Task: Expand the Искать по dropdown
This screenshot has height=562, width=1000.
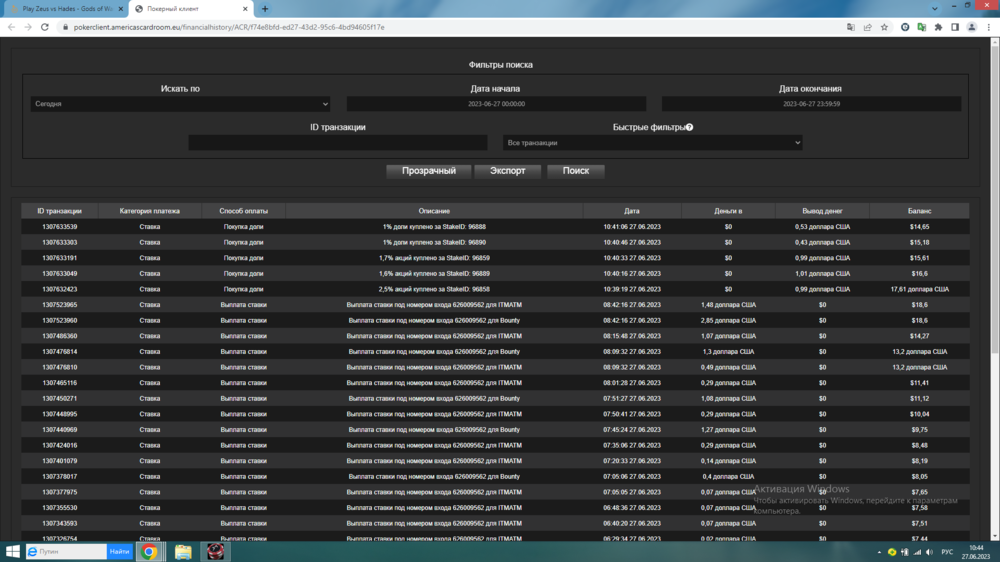Action: click(x=180, y=104)
